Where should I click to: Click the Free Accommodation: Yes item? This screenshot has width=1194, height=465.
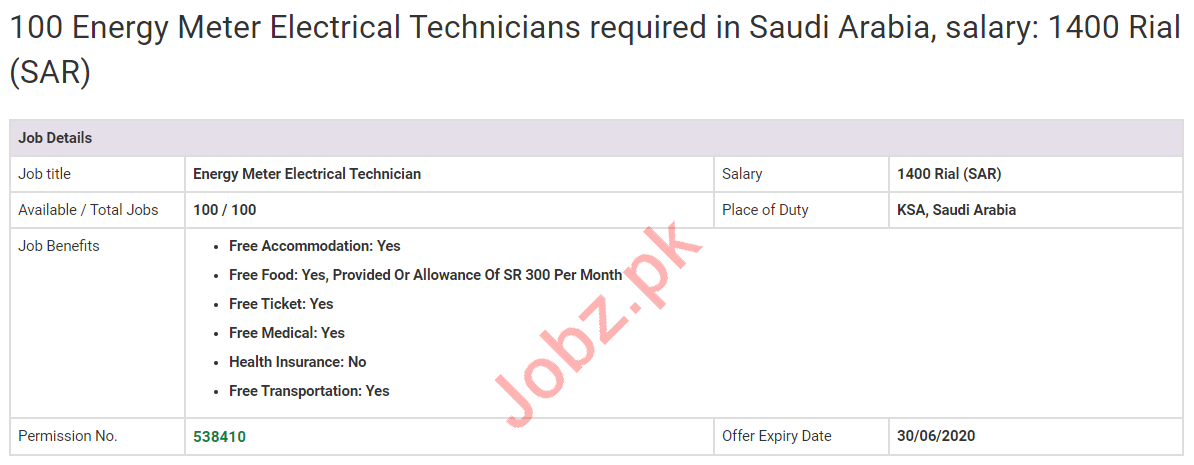click(x=315, y=246)
